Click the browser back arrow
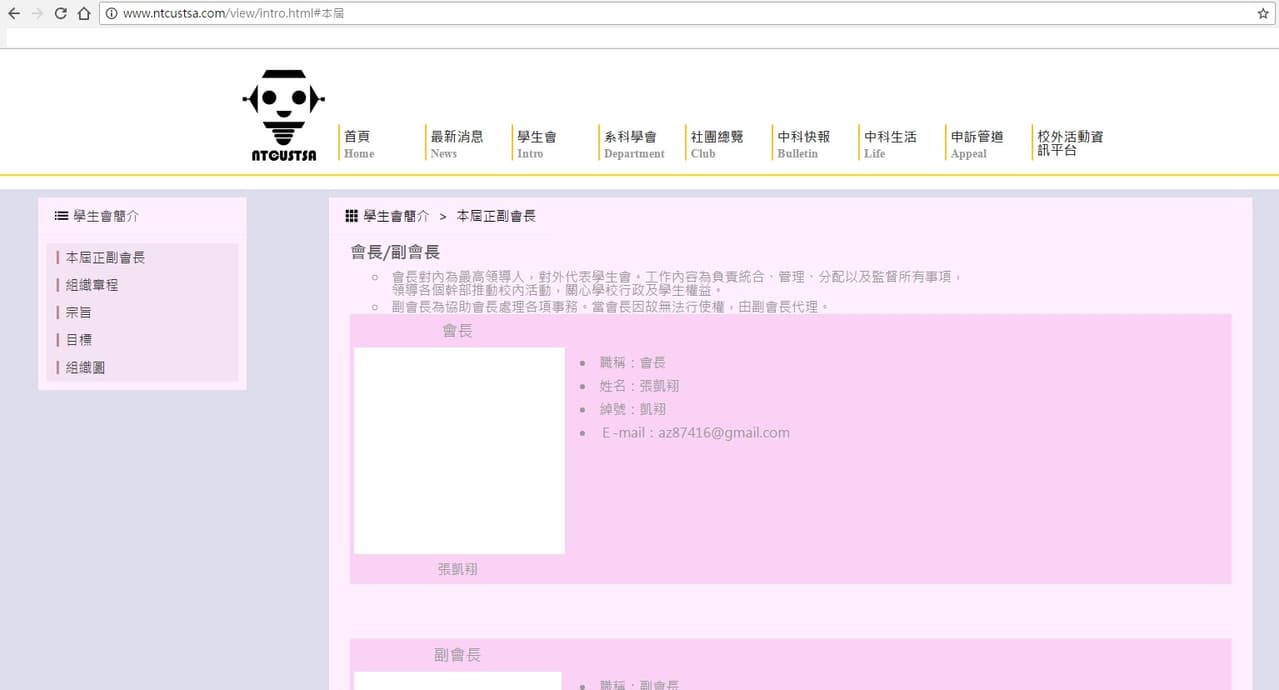1279x690 pixels. [14, 13]
